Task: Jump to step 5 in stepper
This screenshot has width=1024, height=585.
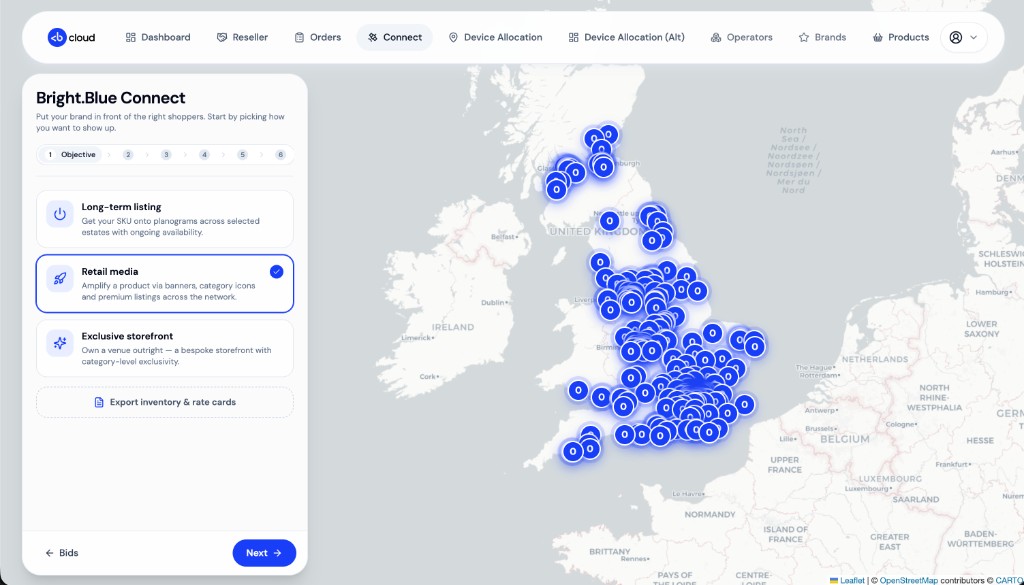Action: click(242, 155)
